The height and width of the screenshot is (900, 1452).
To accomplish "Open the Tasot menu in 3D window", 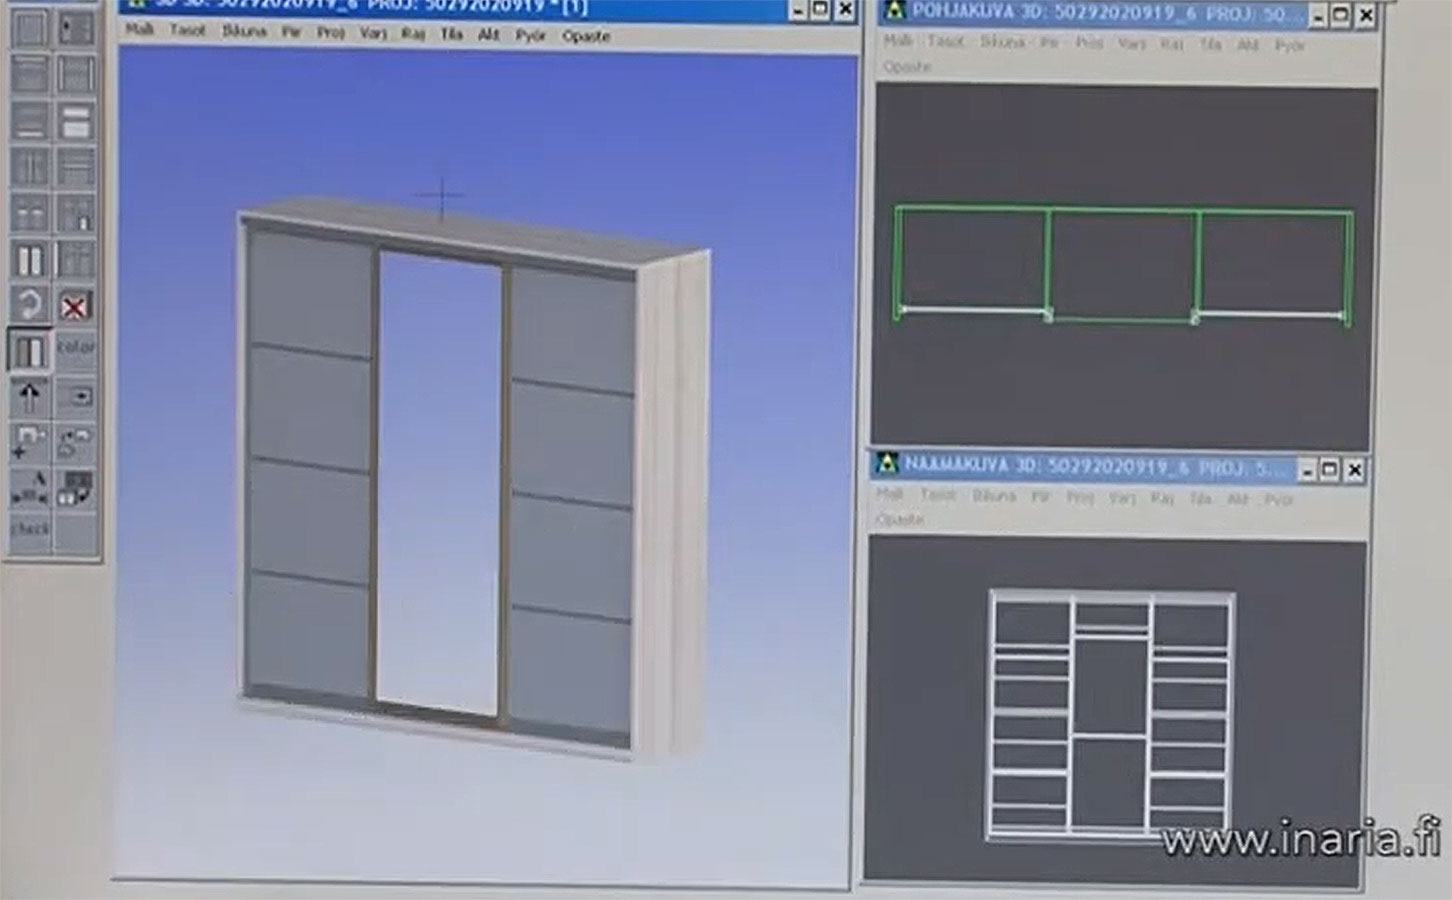I will point(187,31).
